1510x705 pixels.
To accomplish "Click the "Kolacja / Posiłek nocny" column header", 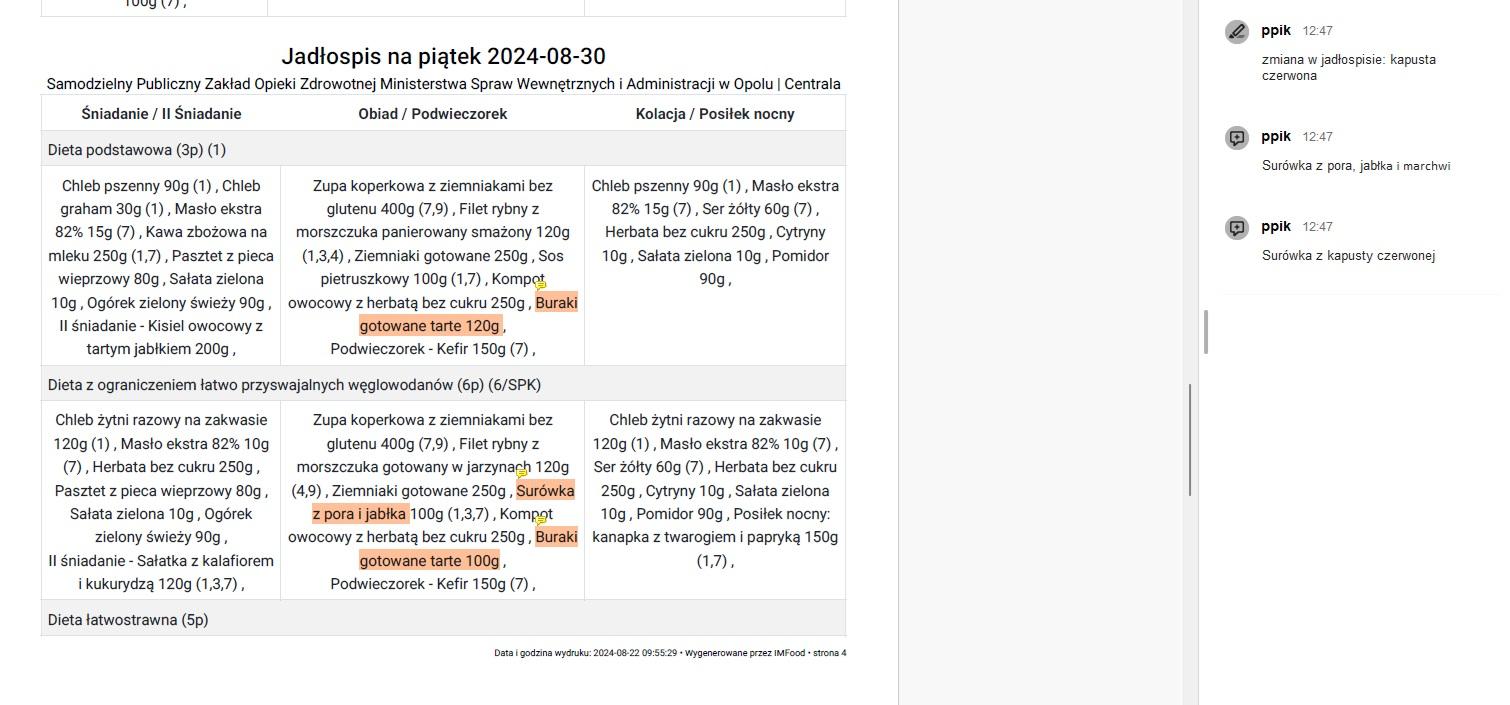I will (715, 114).
